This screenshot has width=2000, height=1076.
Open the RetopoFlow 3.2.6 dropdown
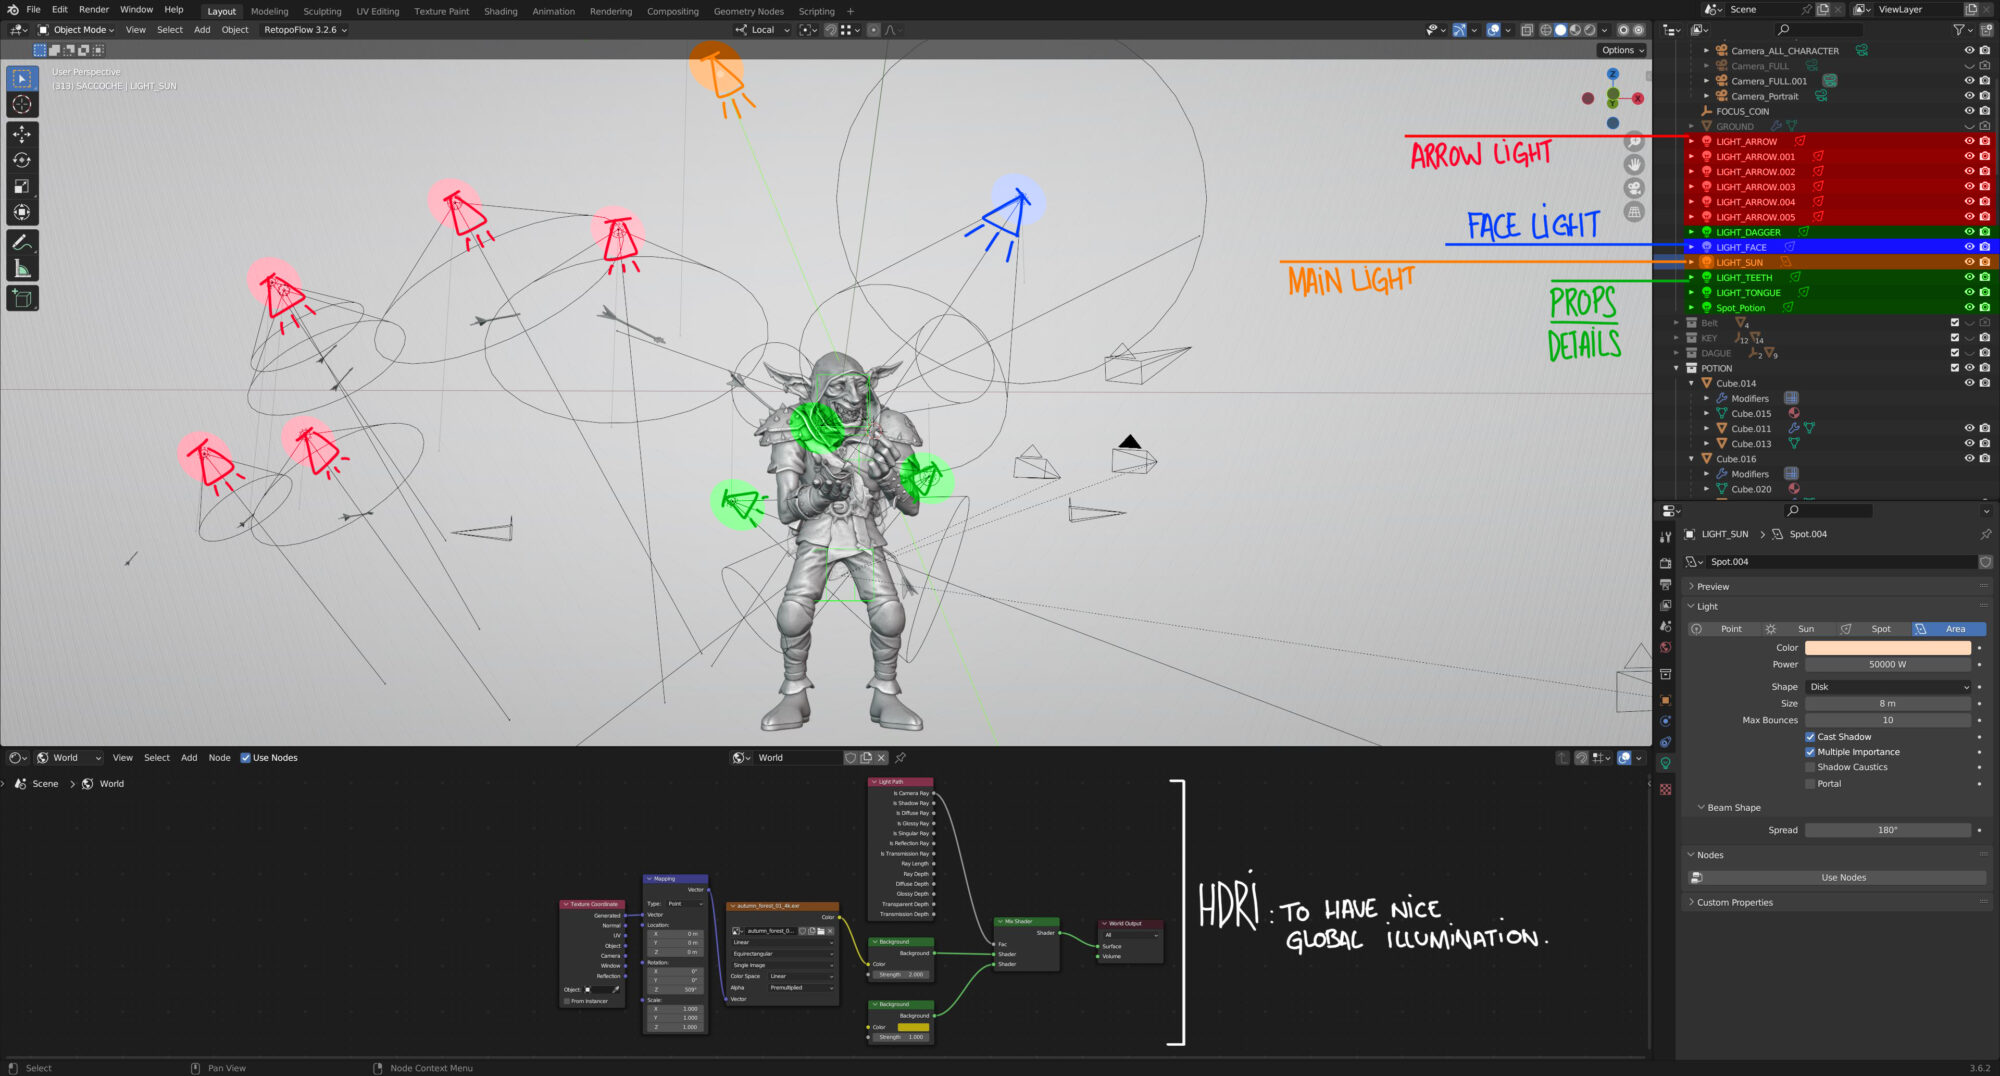pyautogui.click(x=305, y=30)
